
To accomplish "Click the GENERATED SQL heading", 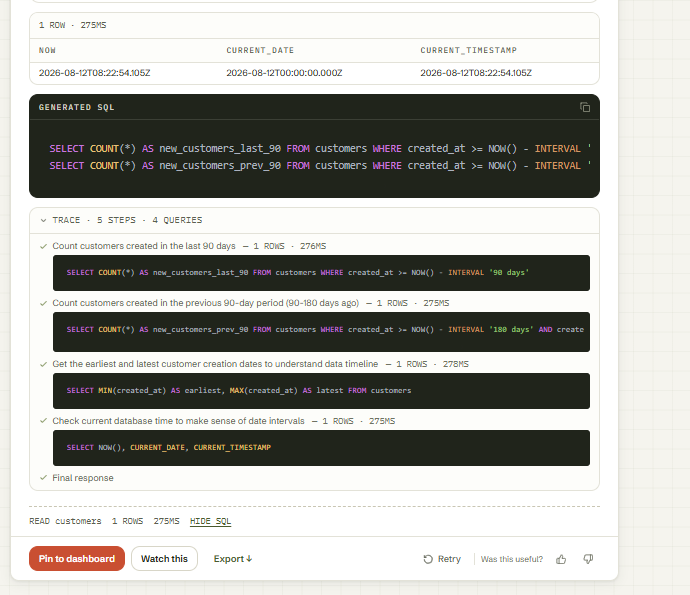I will pos(77,107).
